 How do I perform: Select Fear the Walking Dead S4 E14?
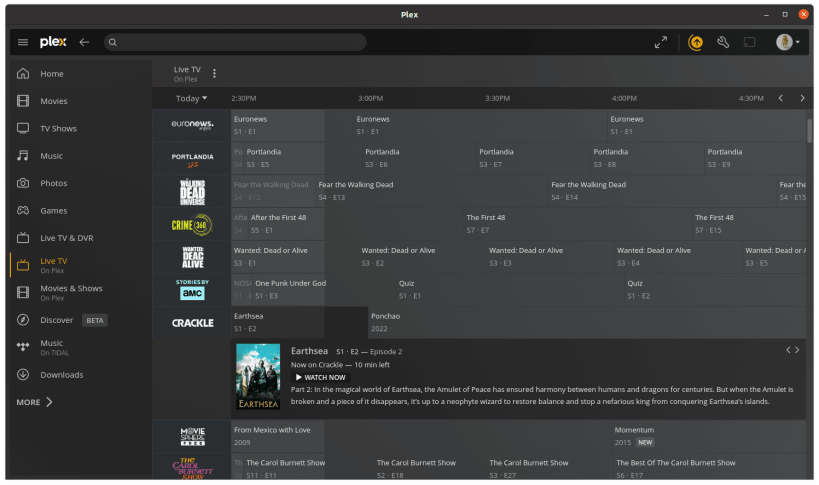tap(662, 191)
